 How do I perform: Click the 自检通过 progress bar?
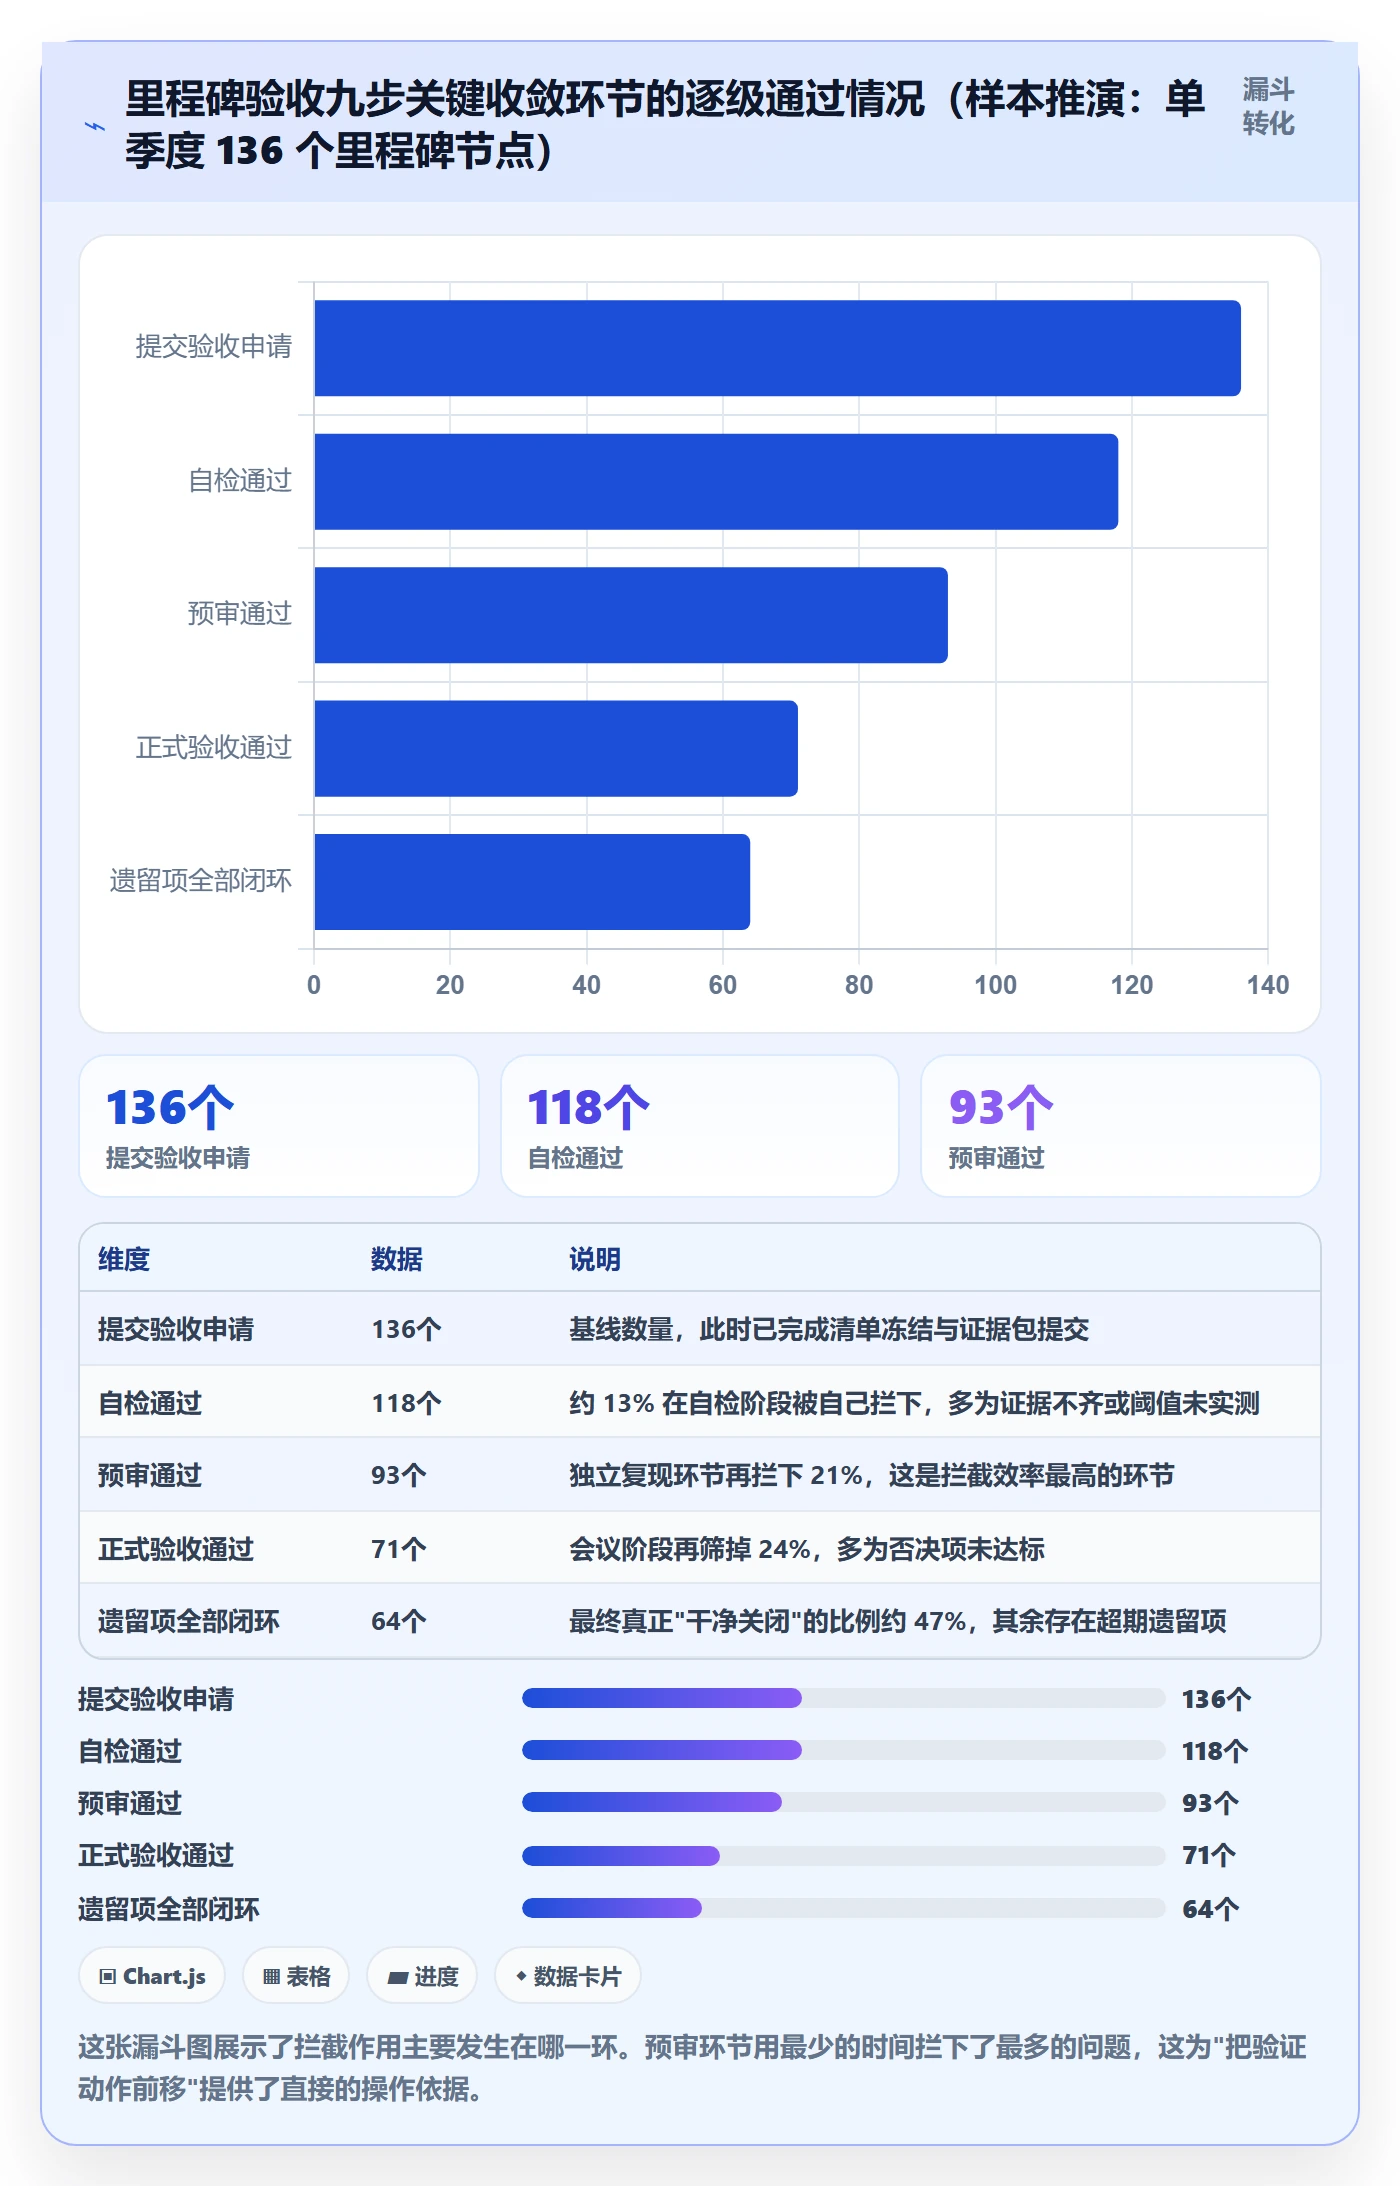(x=844, y=1750)
